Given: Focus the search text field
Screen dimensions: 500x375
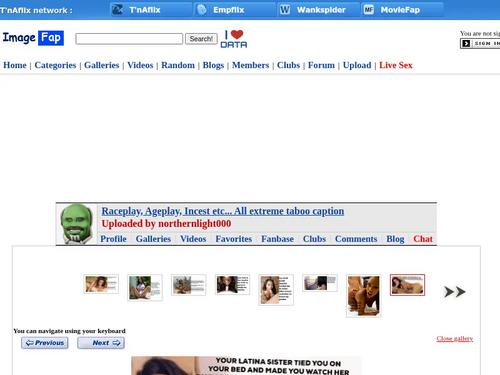Looking at the screenshot, I should coord(129,39).
